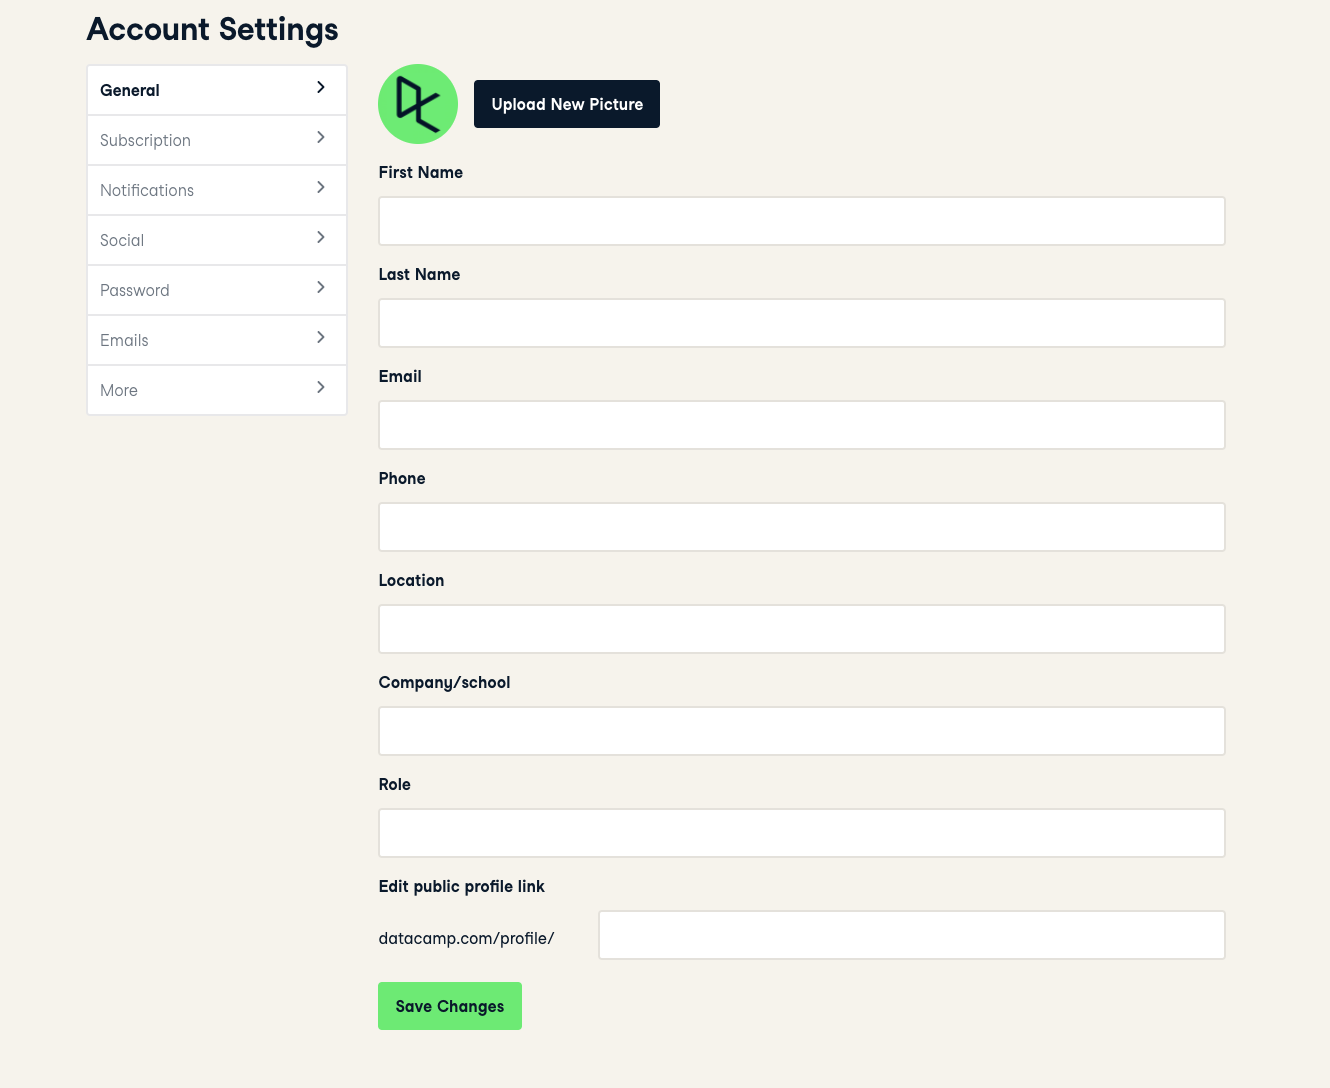1330x1088 pixels.
Task: Click the chevron arrow in Social row
Action: pyautogui.click(x=321, y=238)
